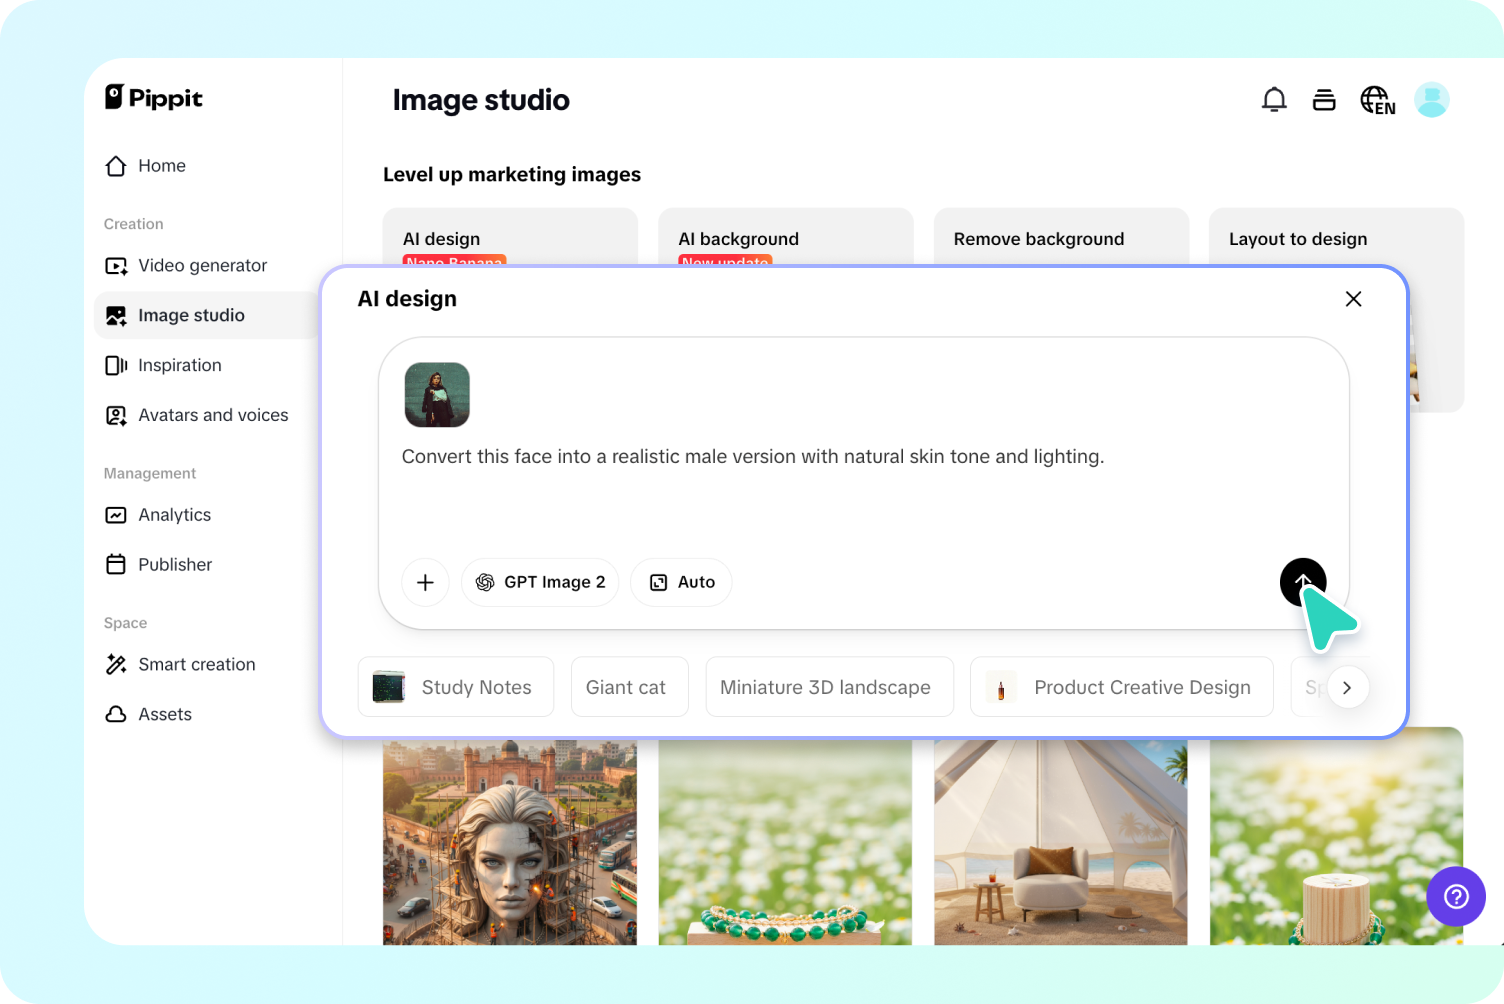Choose Product Creative Design suggestion
Viewport: 1504px width, 1004px height.
pos(1122,687)
